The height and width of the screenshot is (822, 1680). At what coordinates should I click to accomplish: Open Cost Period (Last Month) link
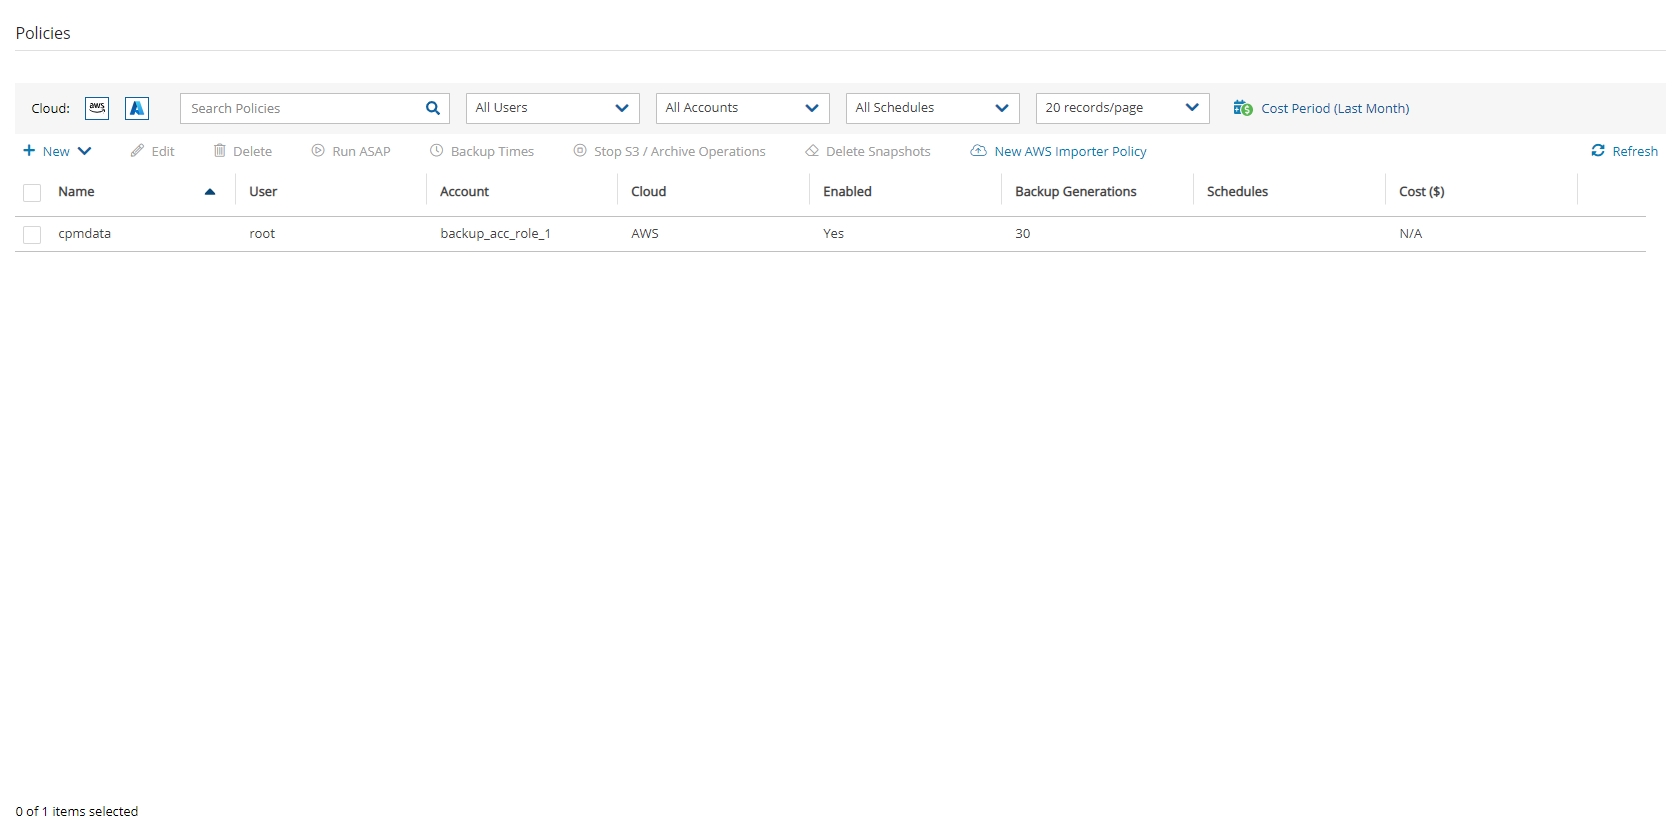[1335, 108]
